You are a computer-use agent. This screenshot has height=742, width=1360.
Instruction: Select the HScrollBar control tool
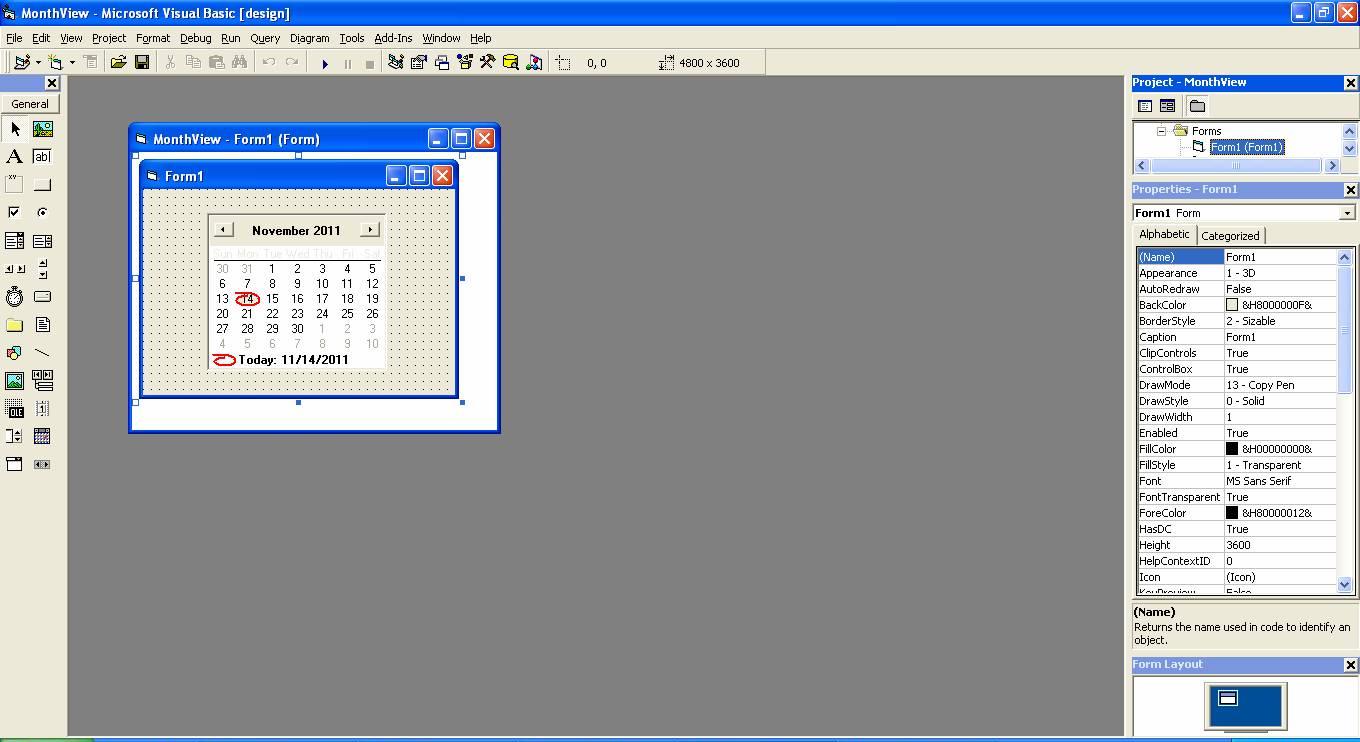point(14,269)
